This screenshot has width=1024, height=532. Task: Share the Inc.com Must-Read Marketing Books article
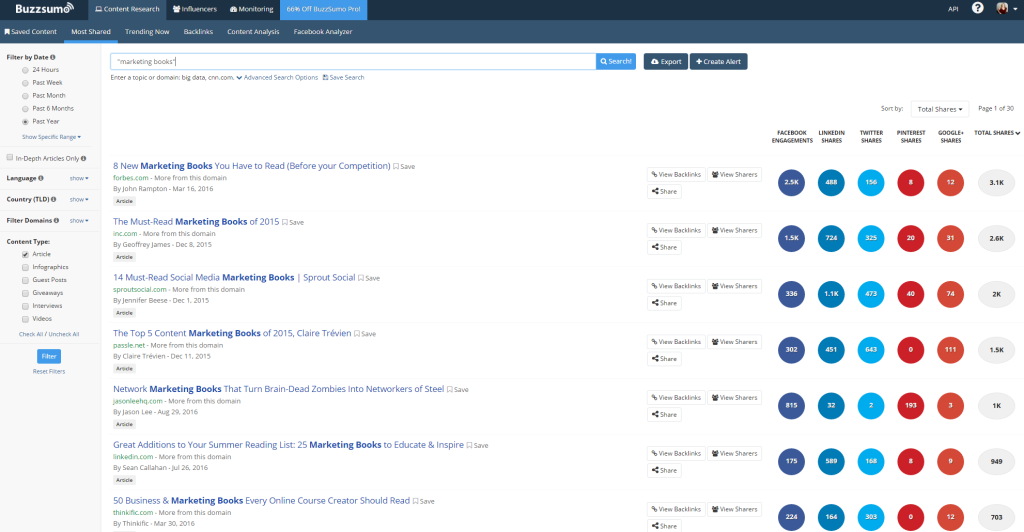pos(664,247)
